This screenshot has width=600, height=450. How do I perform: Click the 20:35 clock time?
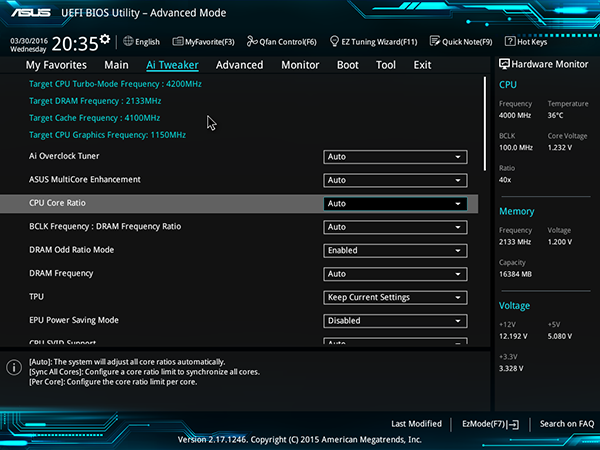click(x=75, y=44)
